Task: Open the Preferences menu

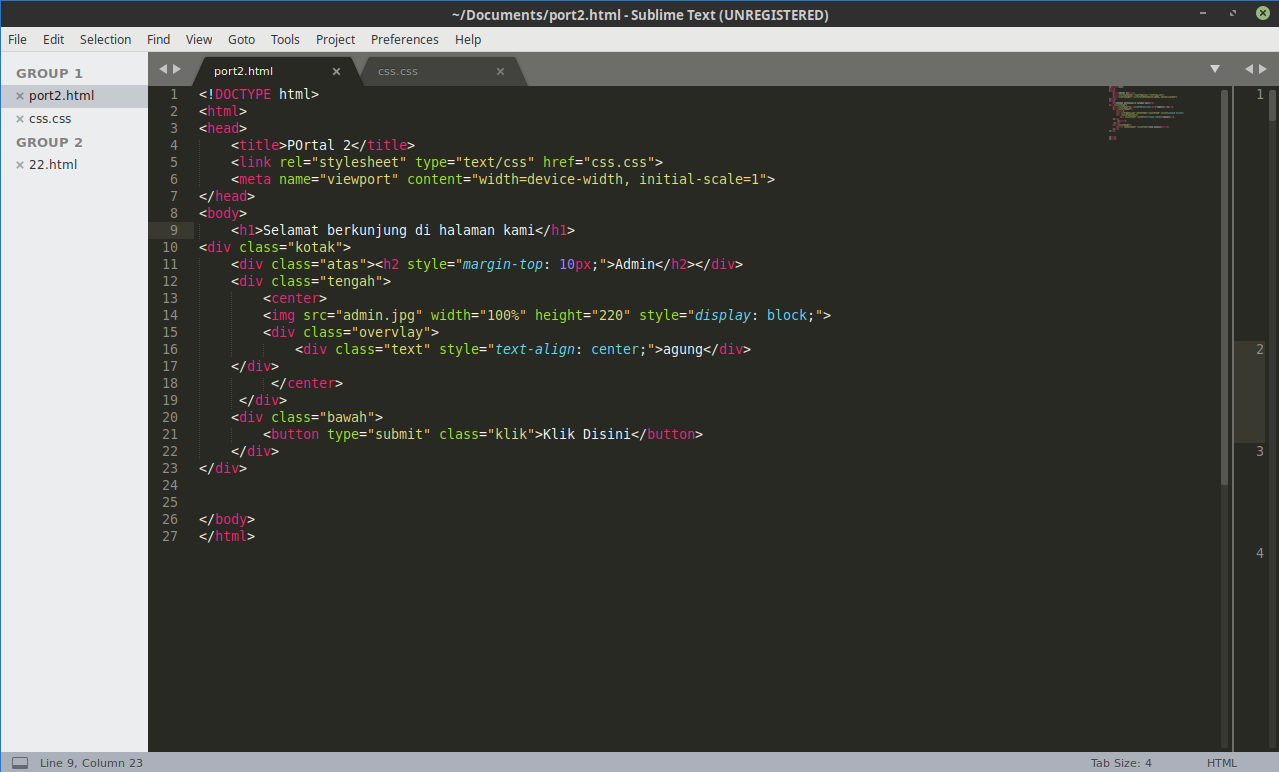Action: pyautogui.click(x=404, y=40)
